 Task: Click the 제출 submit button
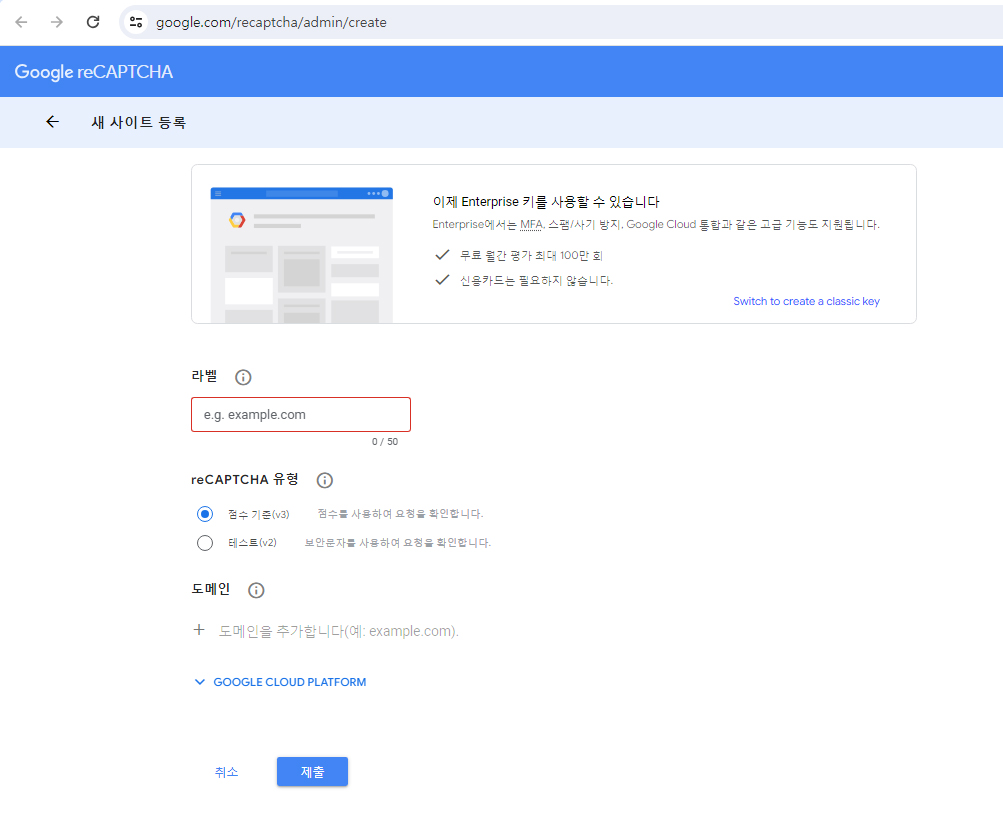pyautogui.click(x=312, y=772)
